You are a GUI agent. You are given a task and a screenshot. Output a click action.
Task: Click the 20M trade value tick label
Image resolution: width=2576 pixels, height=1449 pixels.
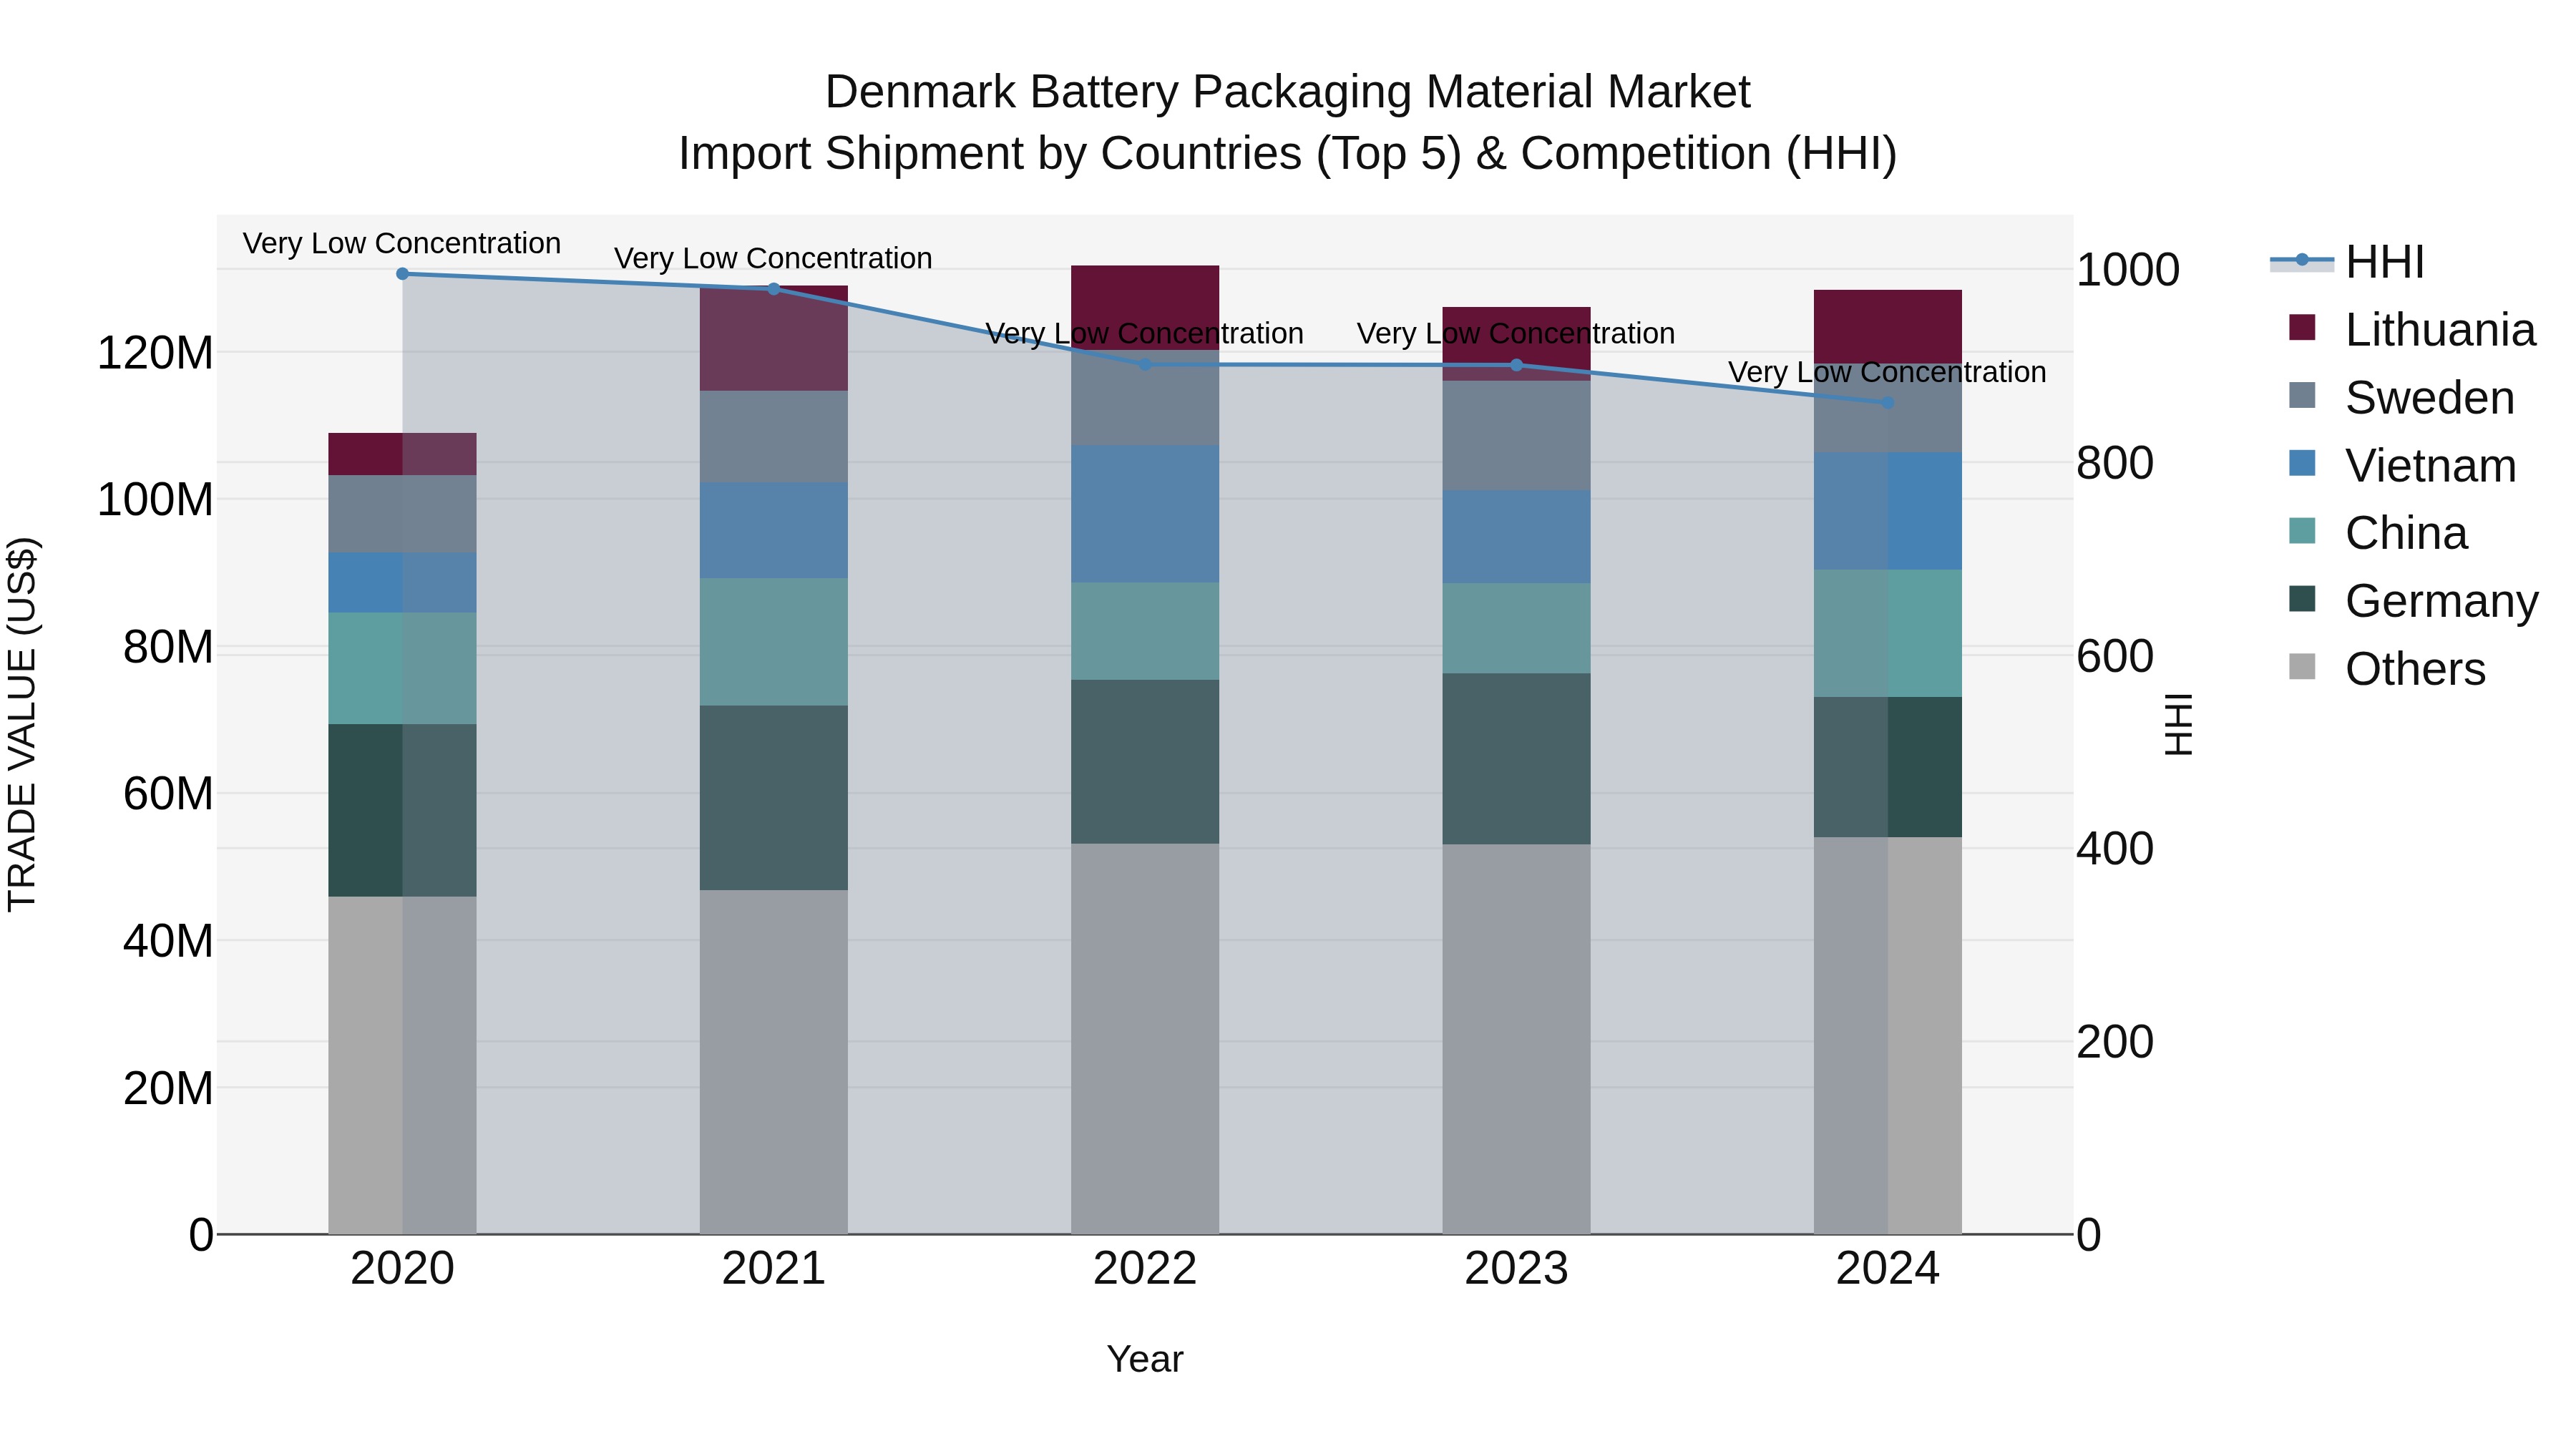pos(168,1088)
